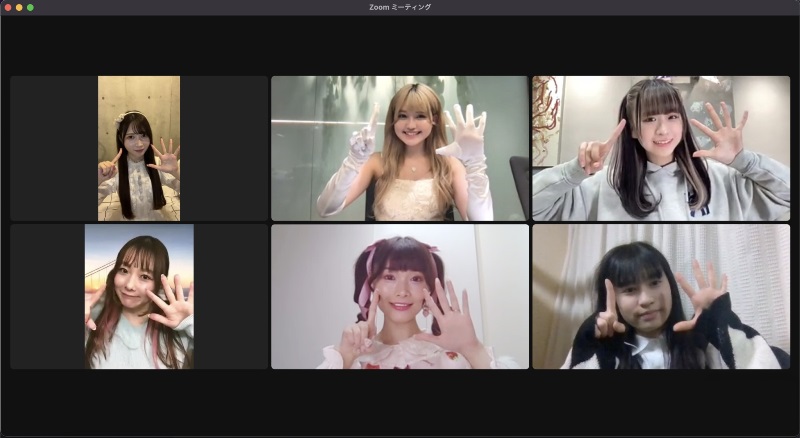The width and height of the screenshot is (800, 438).
Task: Click the title bar between window buttons and title
Action: pos(200,7)
